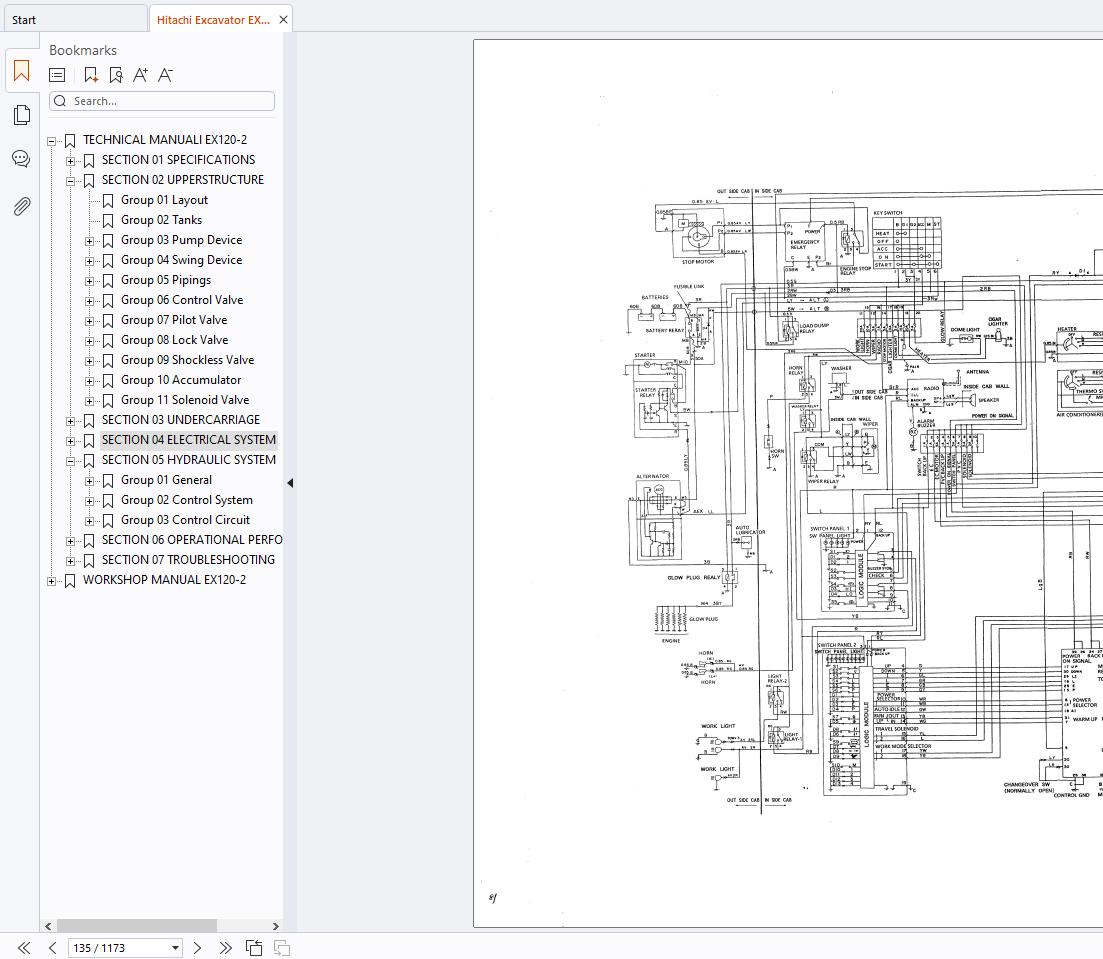The width and height of the screenshot is (1103, 959).
Task: Select TECHNICAL MANUALI EX120-2 bookmark
Action: point(165,140)
